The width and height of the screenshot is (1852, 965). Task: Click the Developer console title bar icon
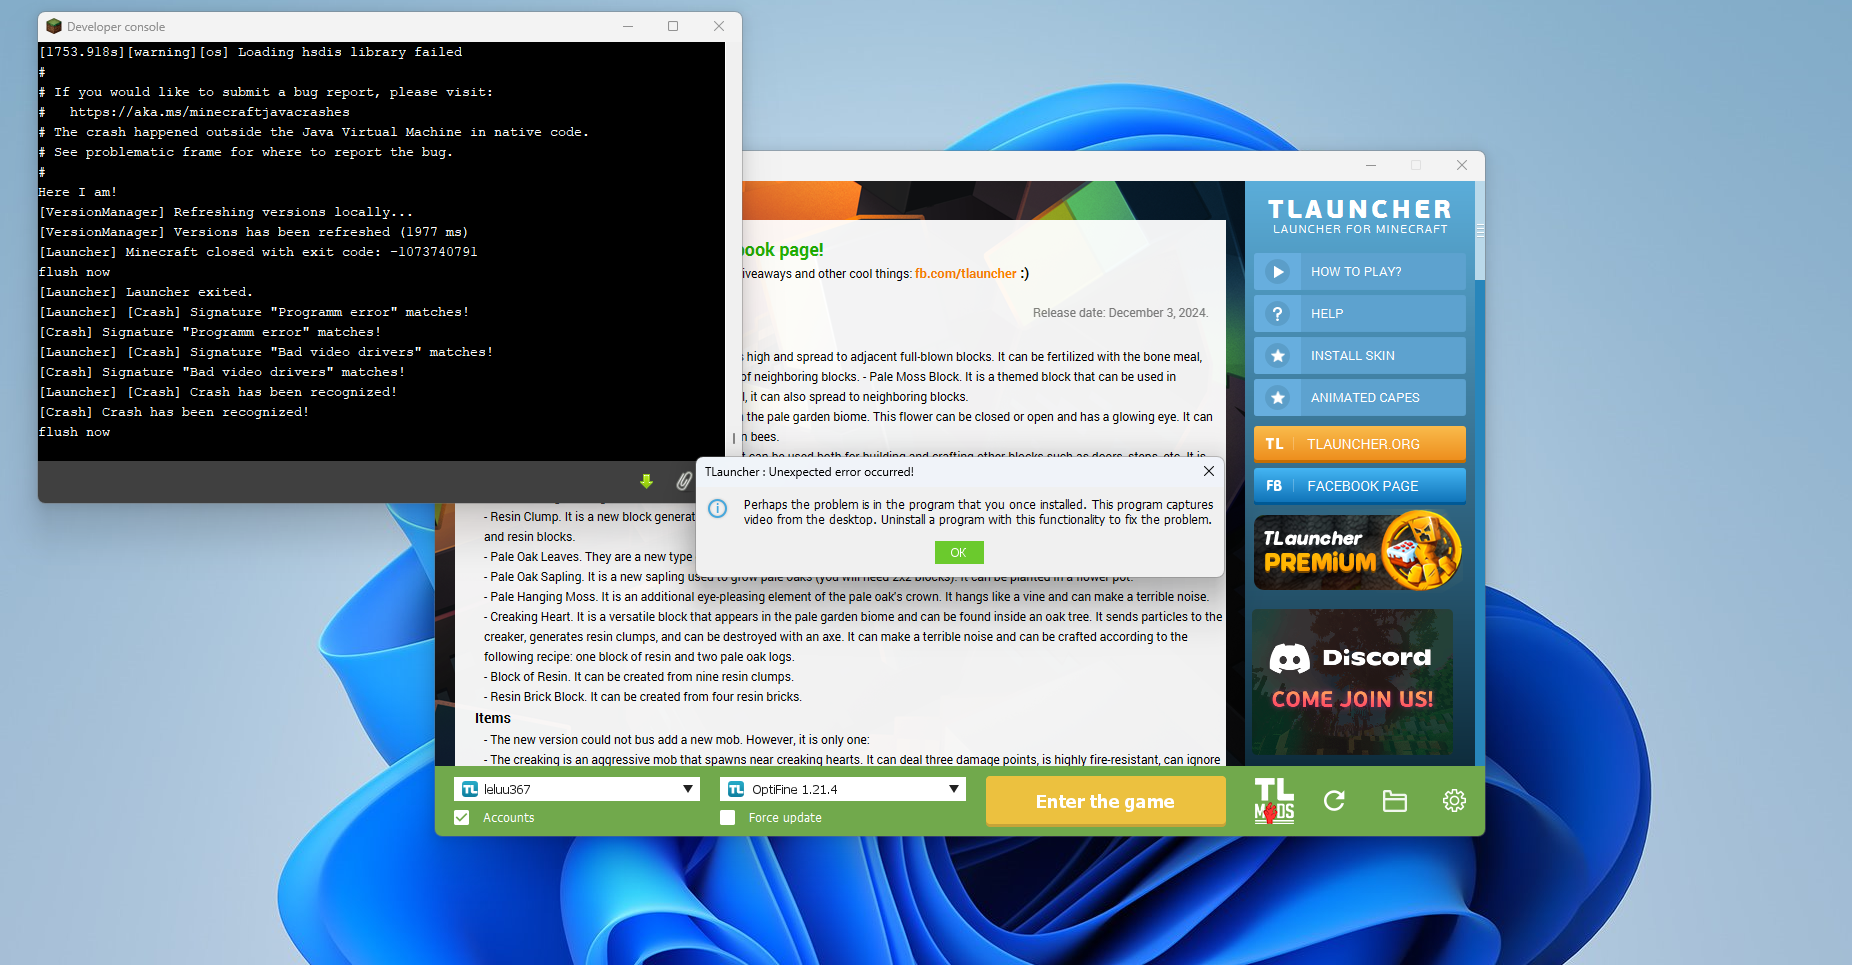(54, 27)
